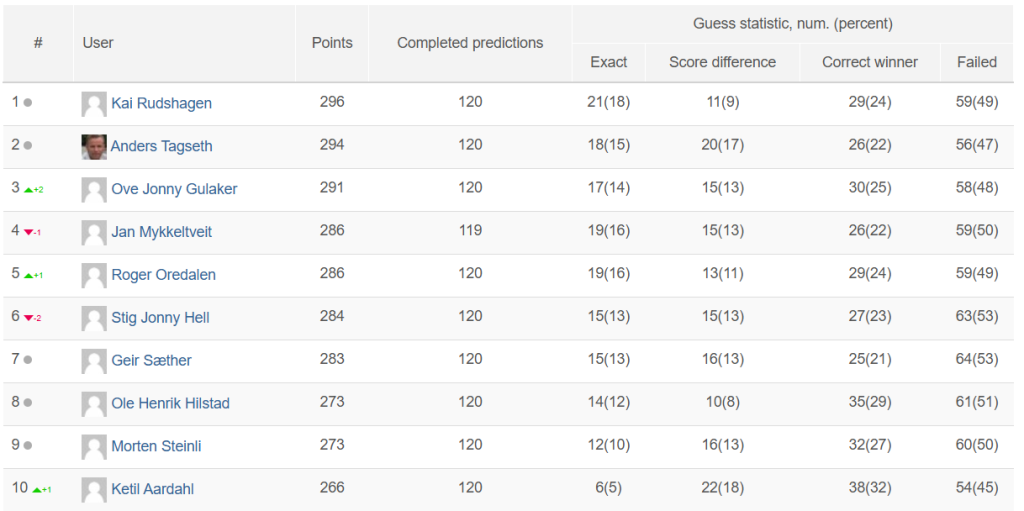Open Stig Jonny Hell's profile link
Image resolution: width=1024 pixels, height=511 pixels.
[160, 318]
